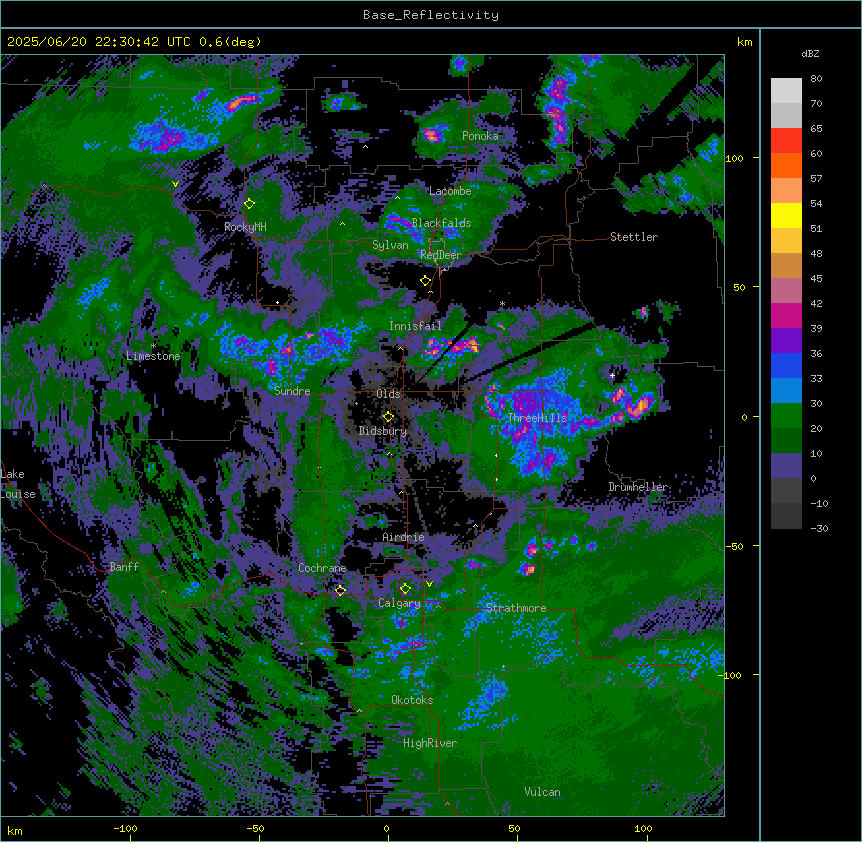This screenshot has height=842, width=862.
Task: Select the yellow 51-54 dBZ legend swatch
Action: [786, 215]
